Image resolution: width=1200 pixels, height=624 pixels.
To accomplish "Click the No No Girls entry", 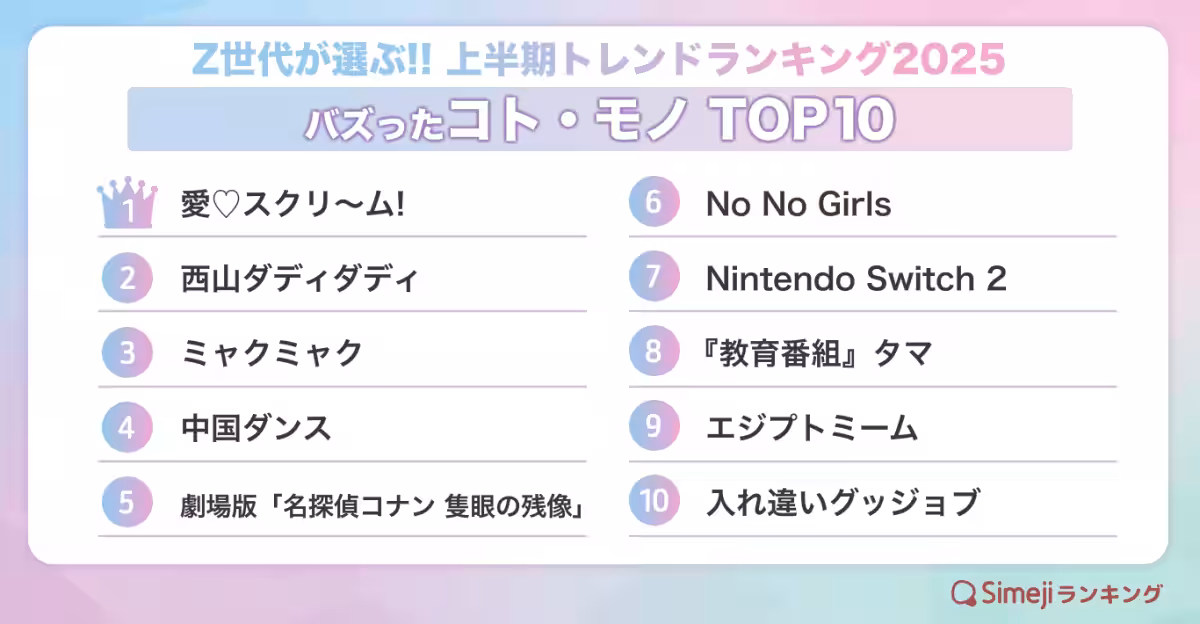I will 798,204.
